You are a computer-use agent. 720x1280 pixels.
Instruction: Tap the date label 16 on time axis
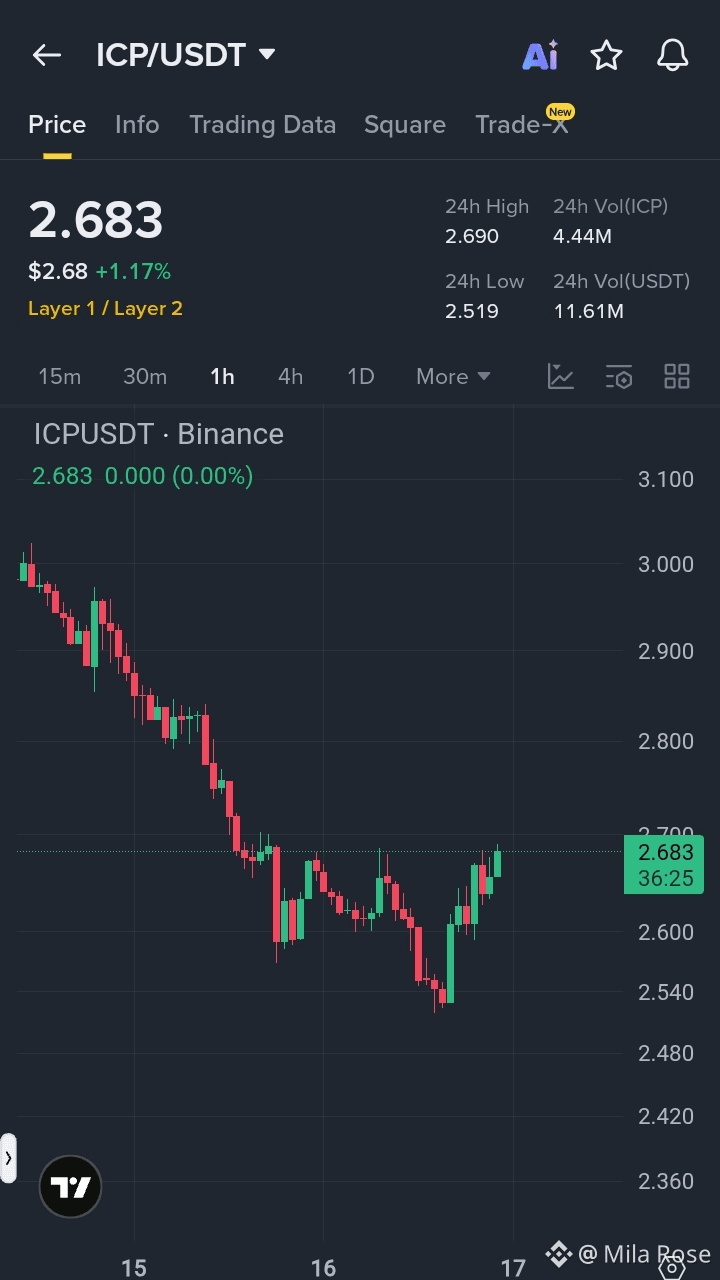click(323, 1268)
